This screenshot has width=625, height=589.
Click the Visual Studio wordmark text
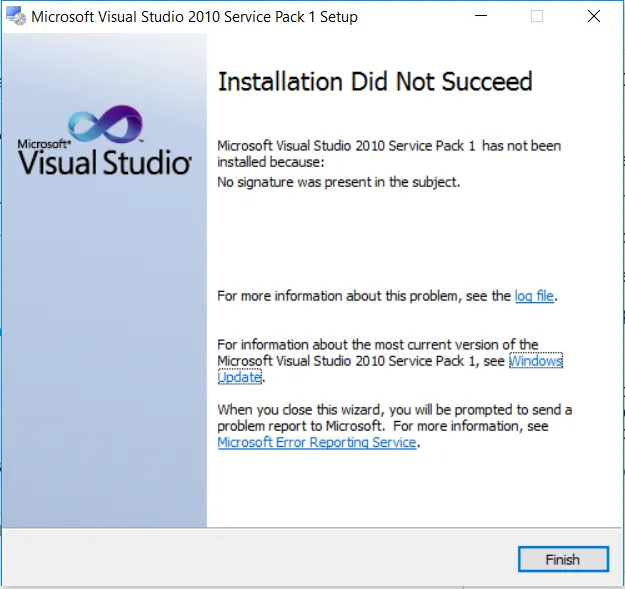105,162
